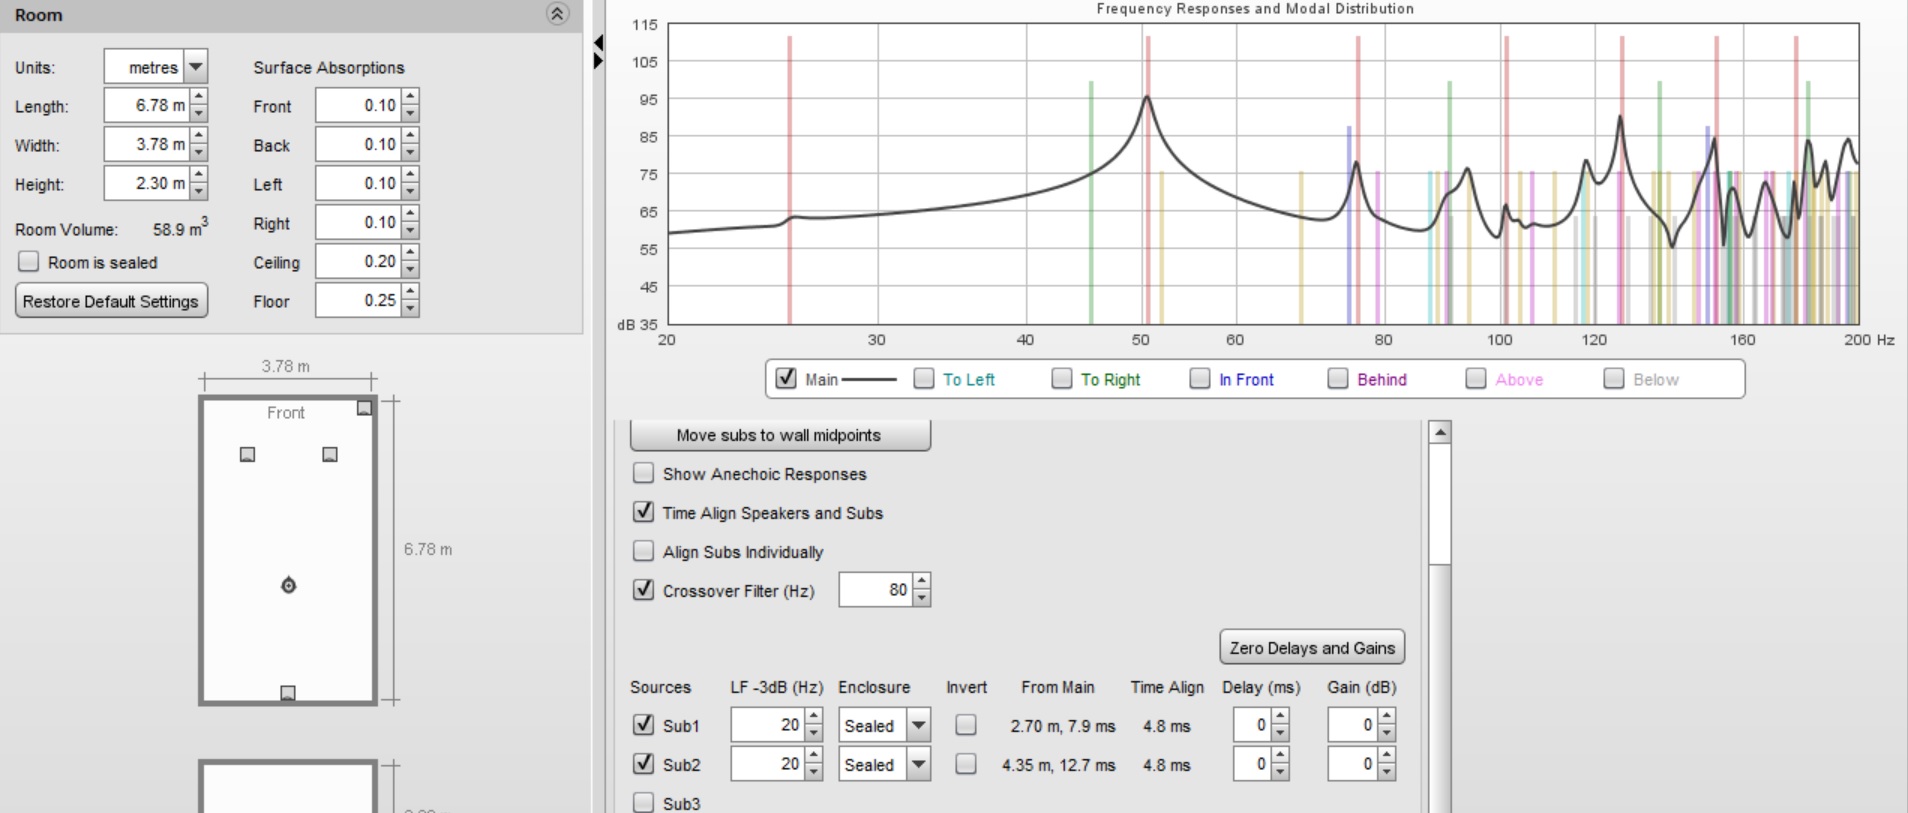Open Sub1 Enclosure dropdown
Screen dimensions: 1908x813
[918, 725]
